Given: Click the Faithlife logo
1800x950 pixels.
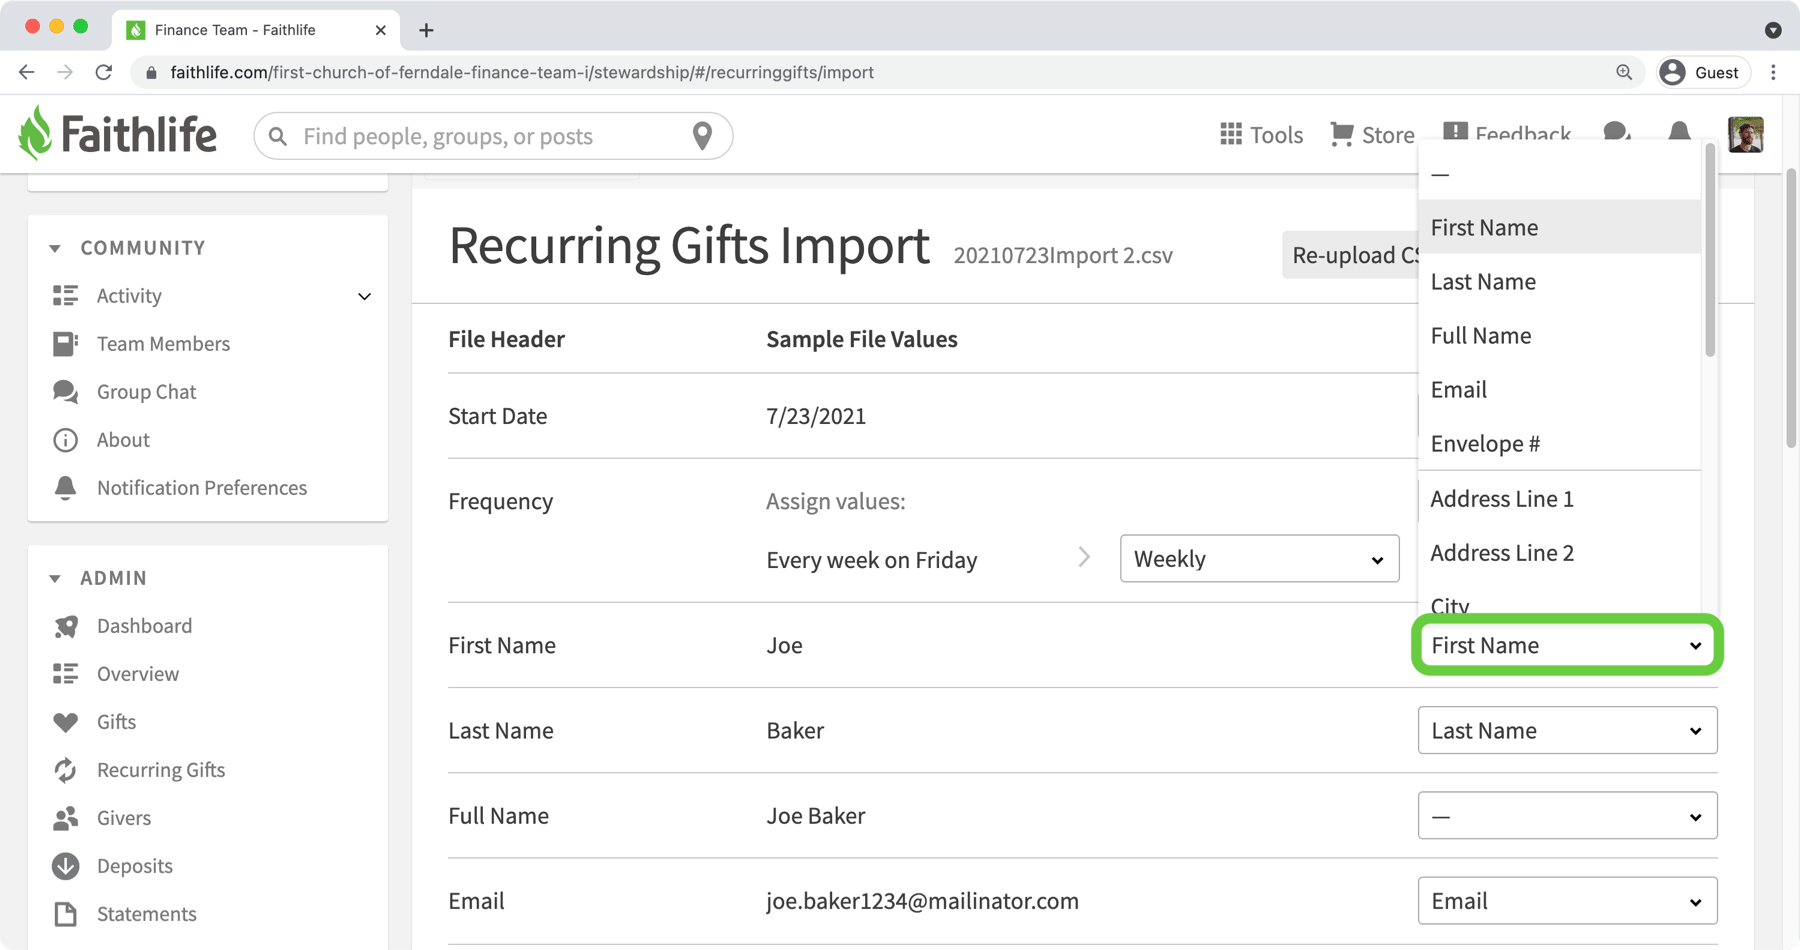Looking at the screenshot, I should click(x=117, y=134).
